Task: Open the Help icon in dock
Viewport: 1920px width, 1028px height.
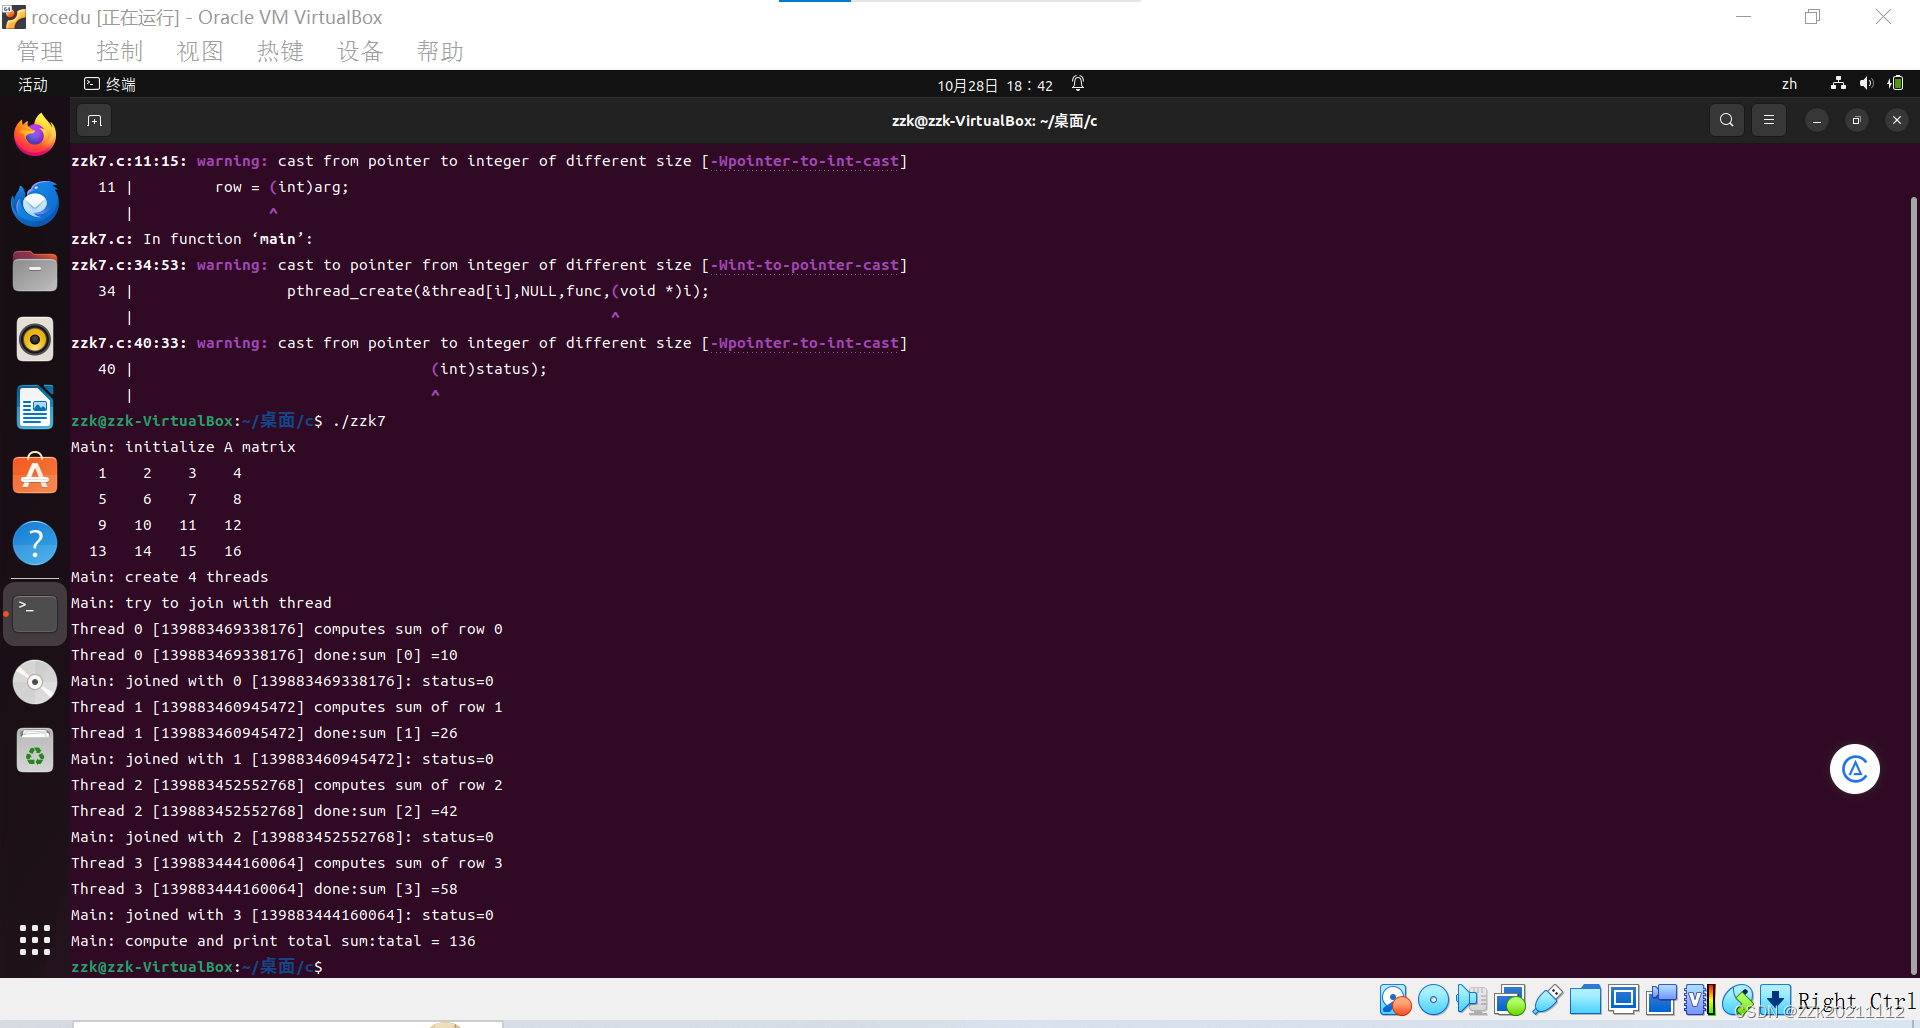Action: [x=35, y=543]
